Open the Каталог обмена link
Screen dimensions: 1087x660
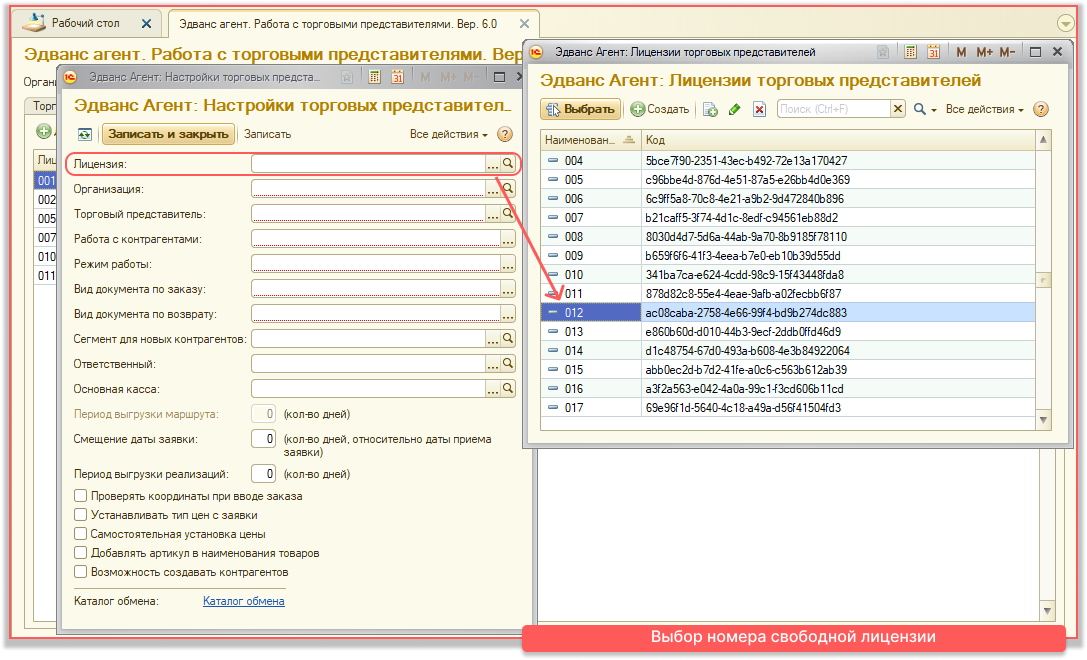pos(243,601)
